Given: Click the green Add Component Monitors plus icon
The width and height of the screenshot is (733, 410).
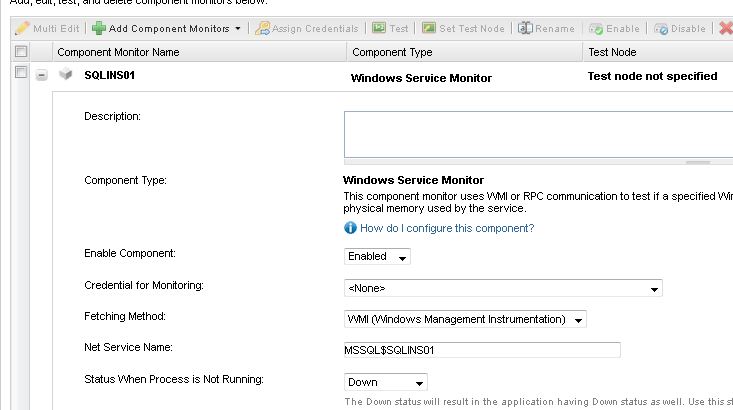Looking at the screenshot, I should coord(99,29).
